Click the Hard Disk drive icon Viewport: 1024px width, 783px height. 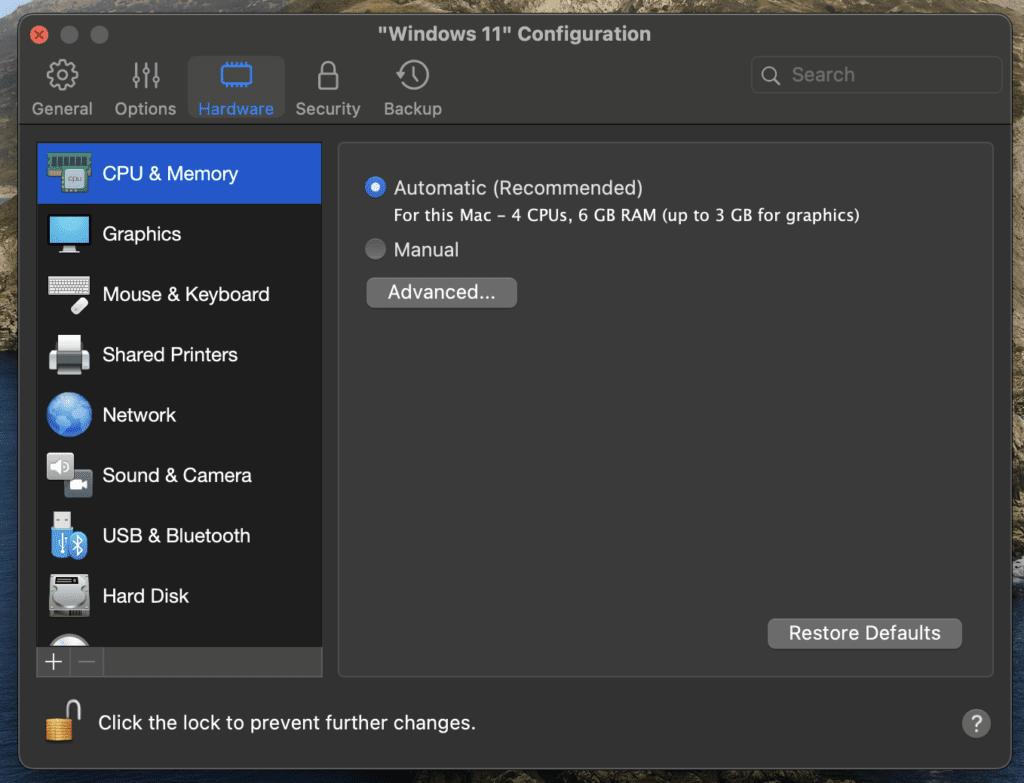pyautogui.click(x=69, y=596)
